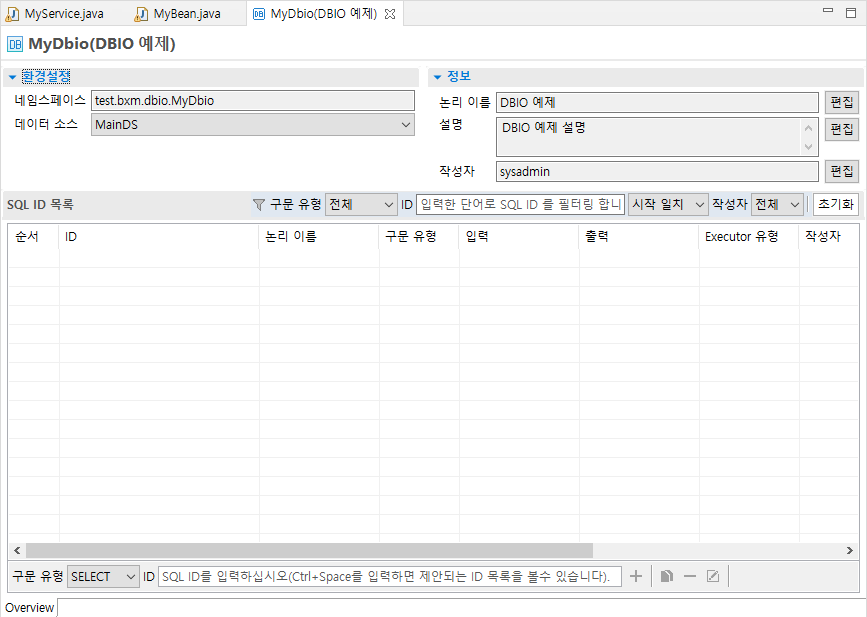
Task: Click the add SQL ID plus icon
Action: point(636,575)
